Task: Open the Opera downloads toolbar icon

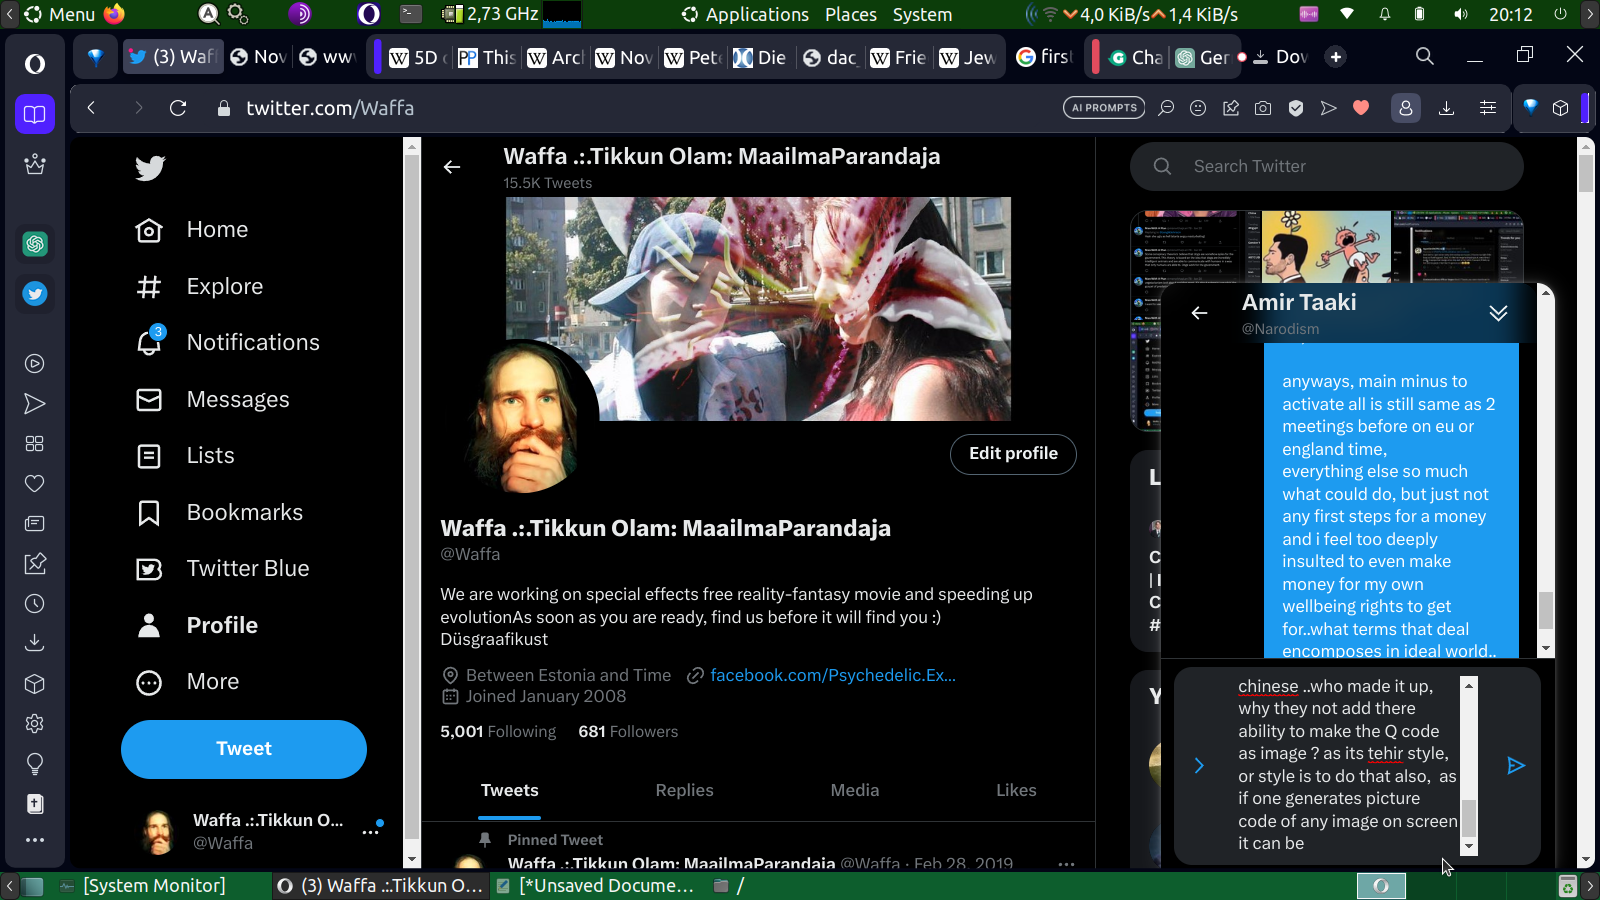Action: (1446, 108)
